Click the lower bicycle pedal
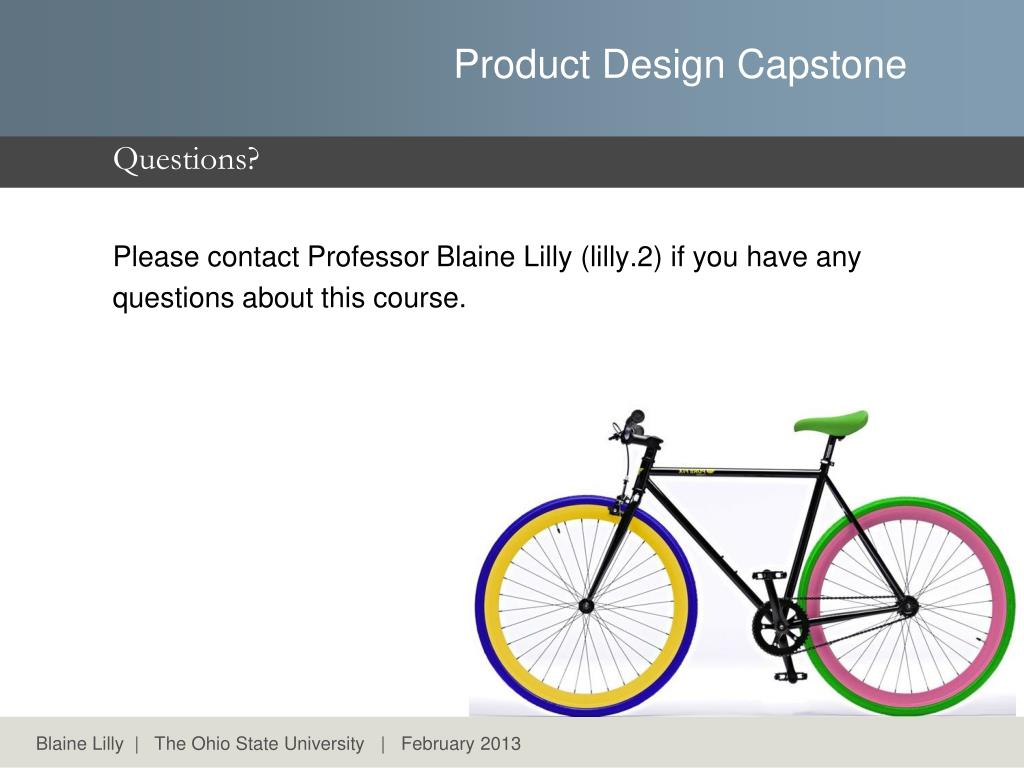This screenshot has height=768, width=1024. point(790,677)
